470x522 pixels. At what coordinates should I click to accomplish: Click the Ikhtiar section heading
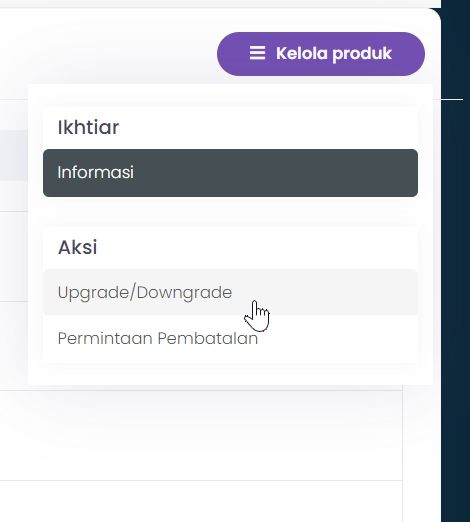coord(88,127)
